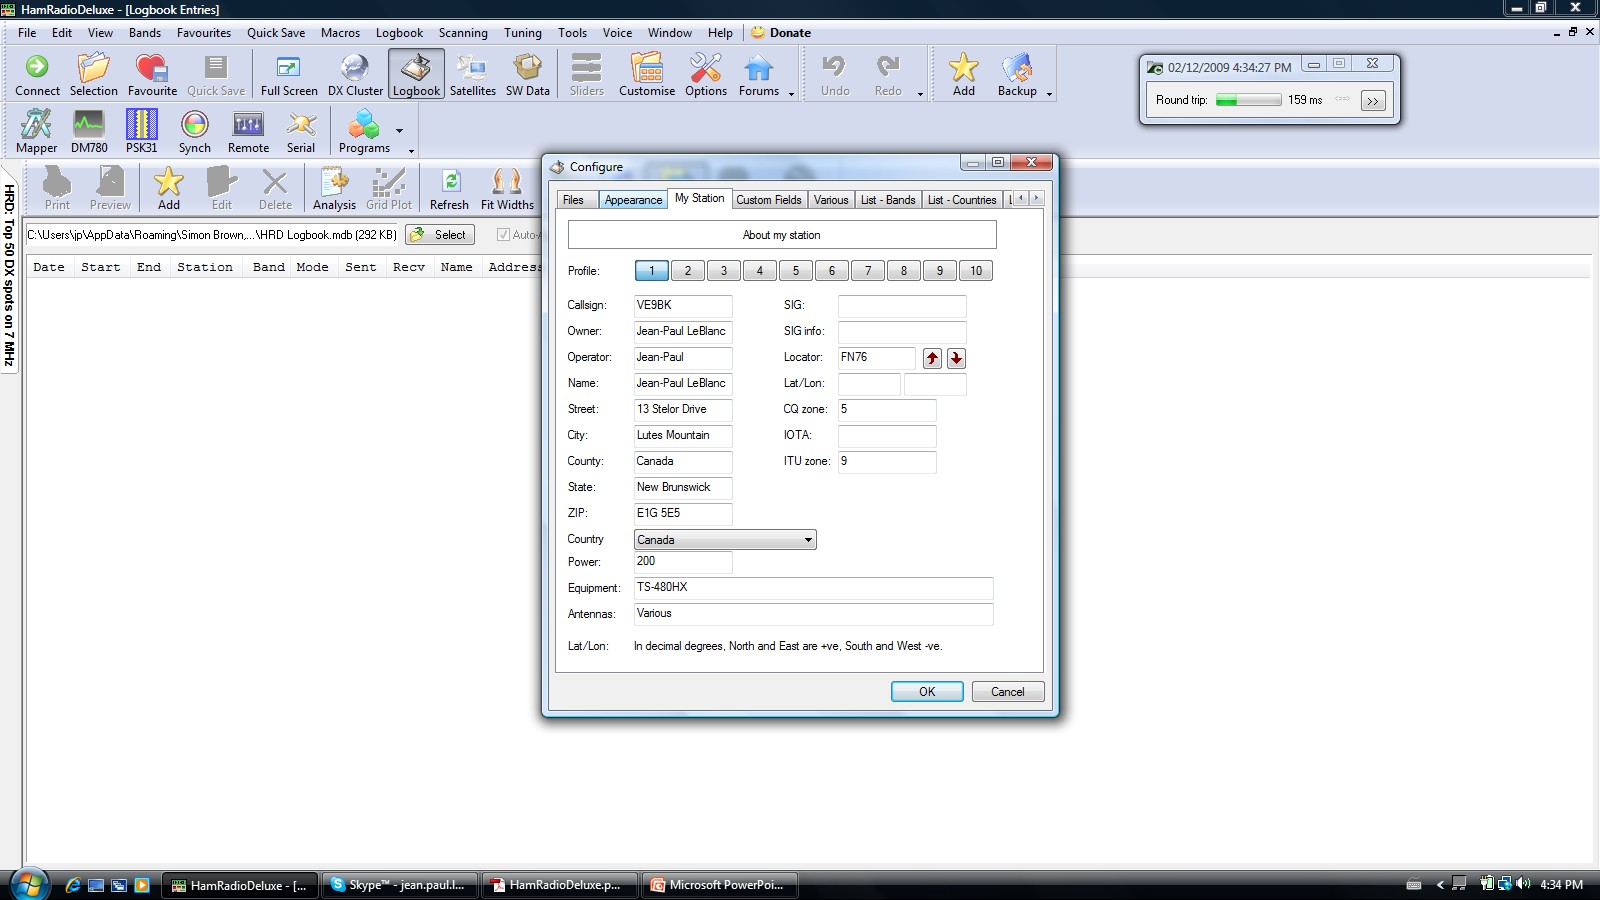
Task: Select station profile 3
Action: (724, 271)
